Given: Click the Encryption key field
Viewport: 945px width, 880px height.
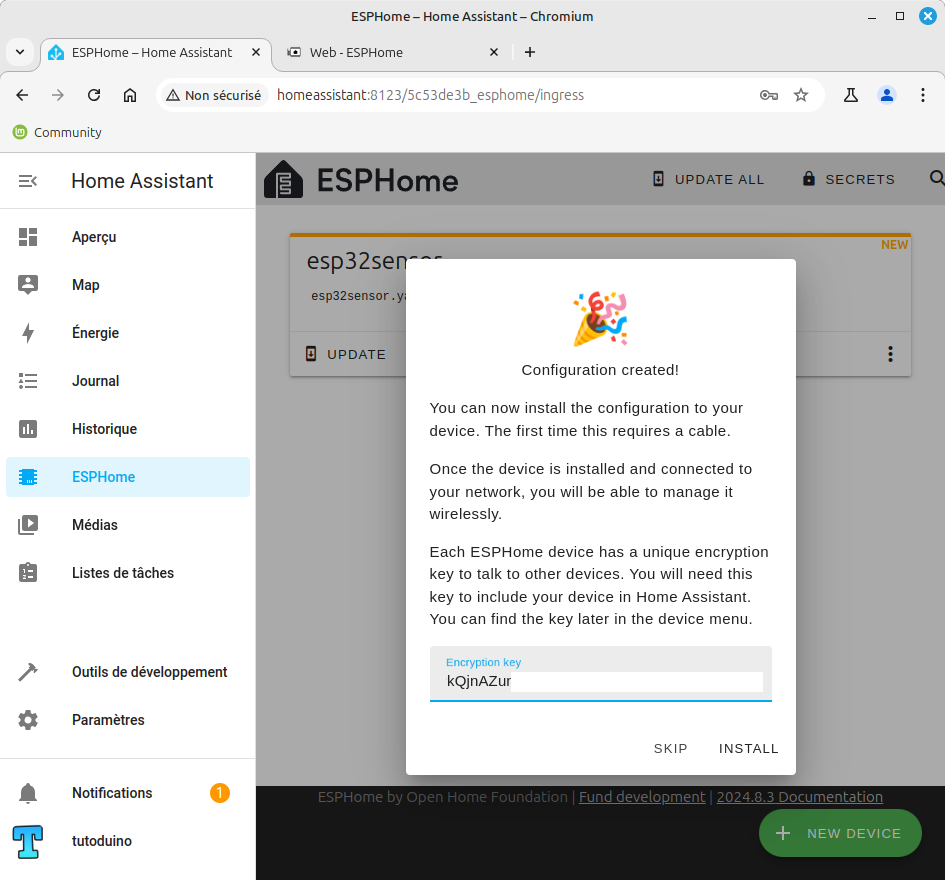Looking at the screenshot, I should tap(600, 674).
